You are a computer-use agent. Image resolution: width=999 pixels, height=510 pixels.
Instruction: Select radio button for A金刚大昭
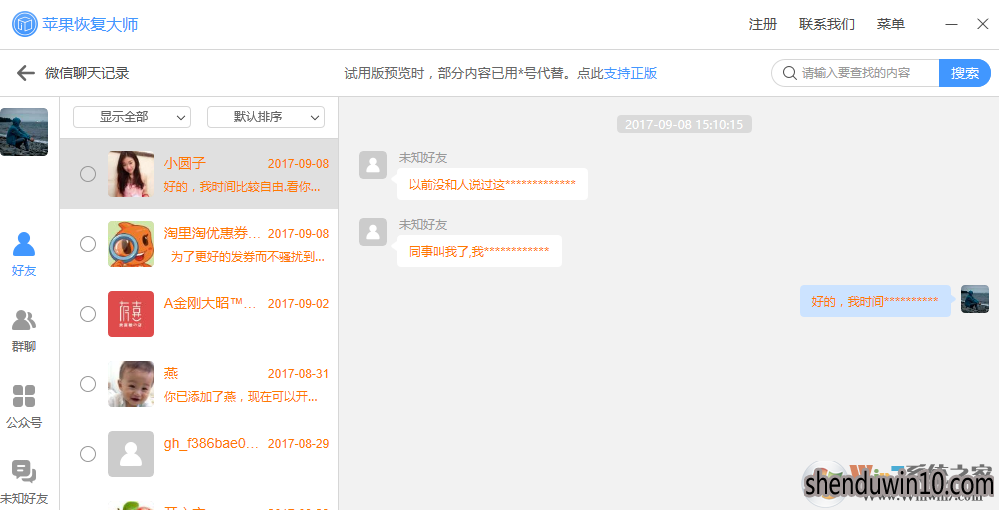tap(88, 314)
